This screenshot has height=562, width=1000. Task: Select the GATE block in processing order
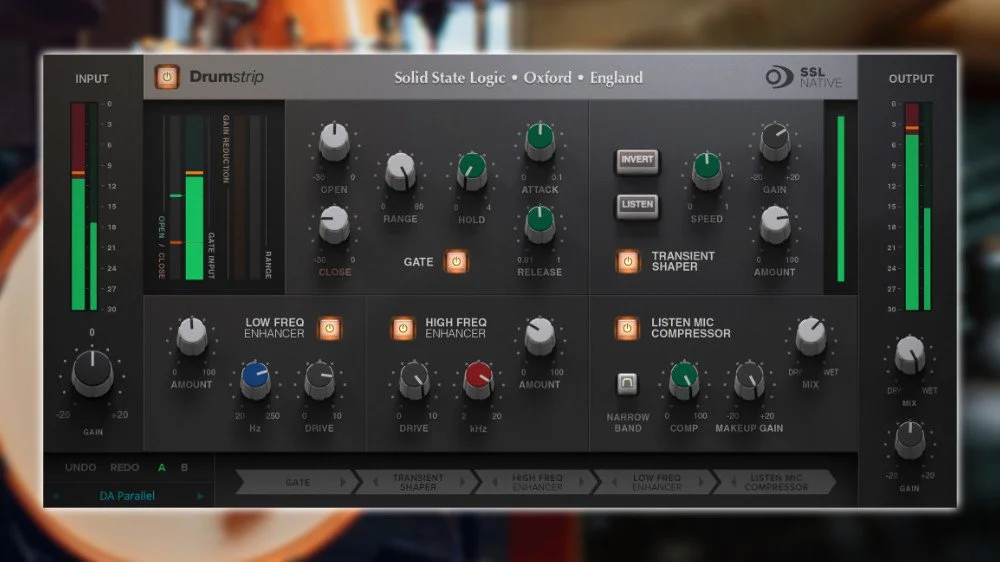point(297,482)
